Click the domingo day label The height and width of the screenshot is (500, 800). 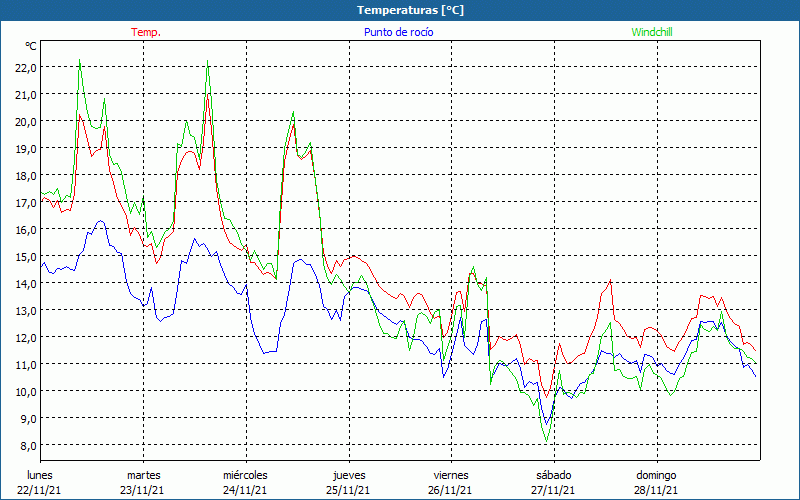click(x=656, y=475)
